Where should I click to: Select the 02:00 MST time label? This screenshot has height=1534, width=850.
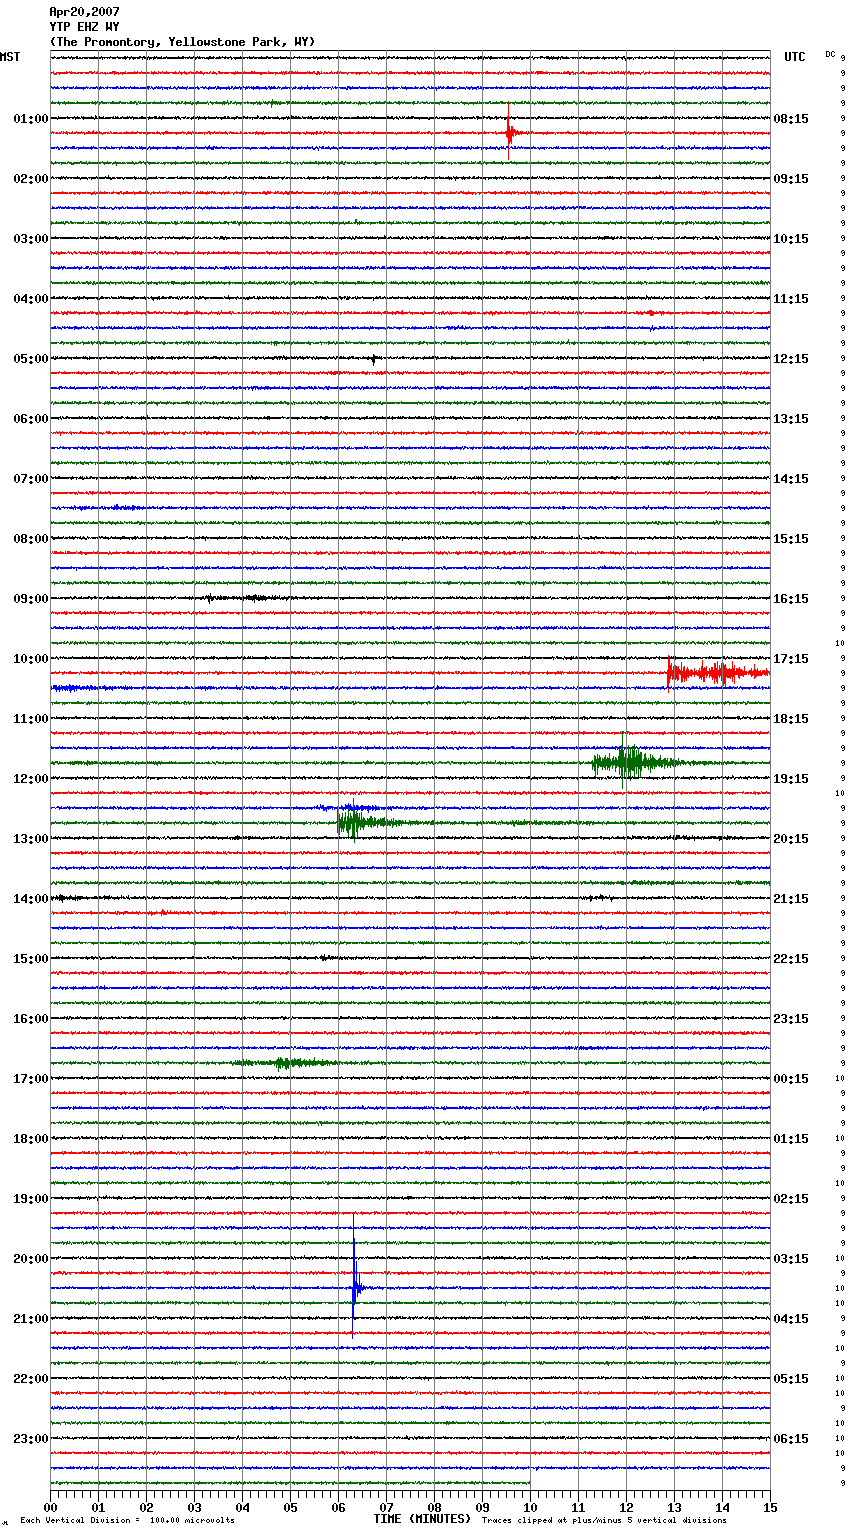click(x=31, y=179)
